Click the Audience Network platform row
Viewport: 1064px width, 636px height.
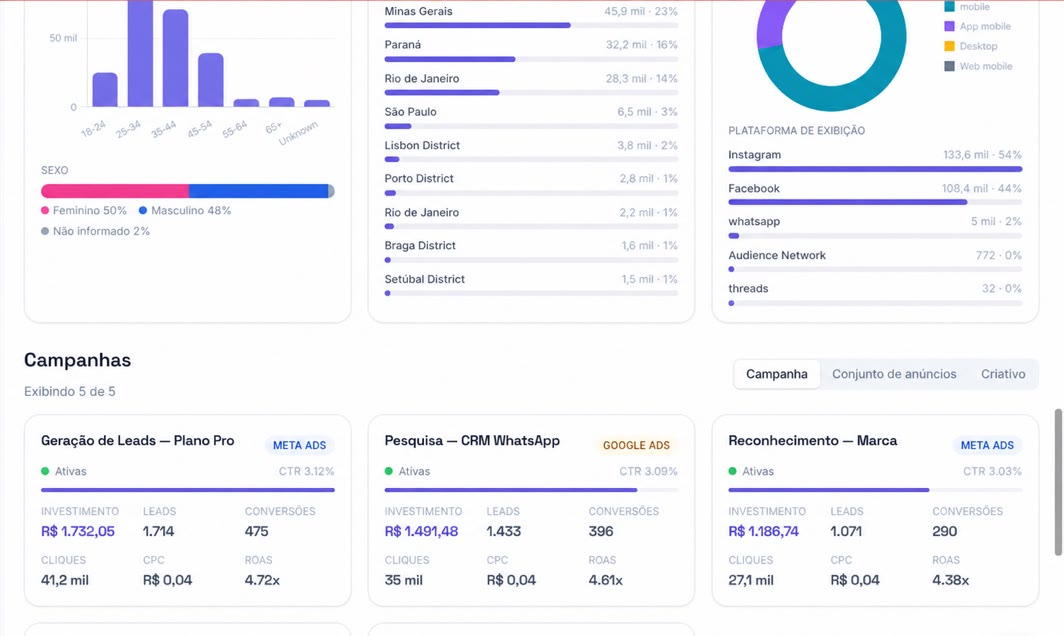[x=875, y=261]
